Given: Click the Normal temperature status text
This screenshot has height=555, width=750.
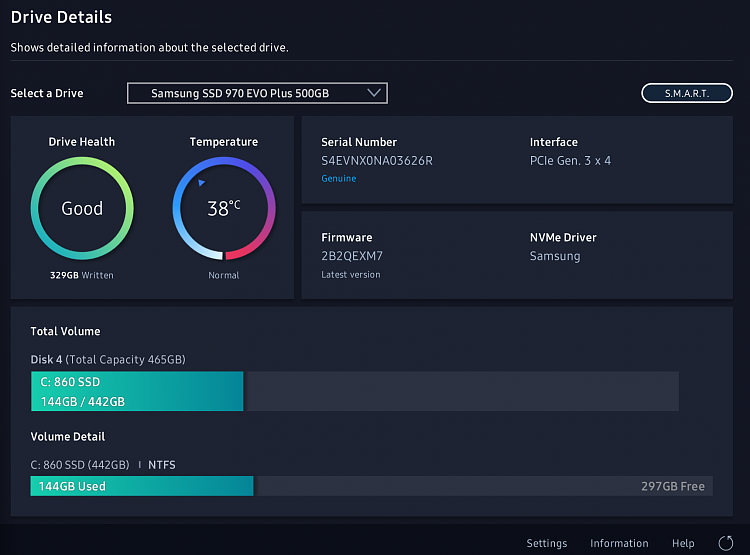Looking at the screenshot, I should click(224, 275).
